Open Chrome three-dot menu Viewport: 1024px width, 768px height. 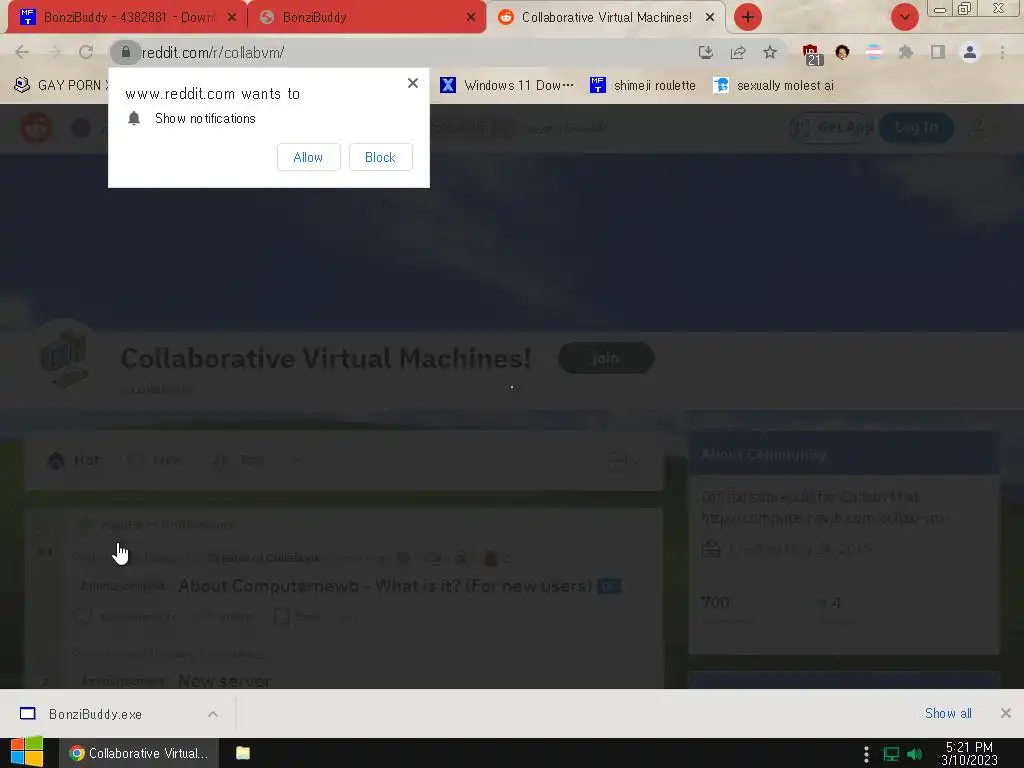click(1002, 52)
